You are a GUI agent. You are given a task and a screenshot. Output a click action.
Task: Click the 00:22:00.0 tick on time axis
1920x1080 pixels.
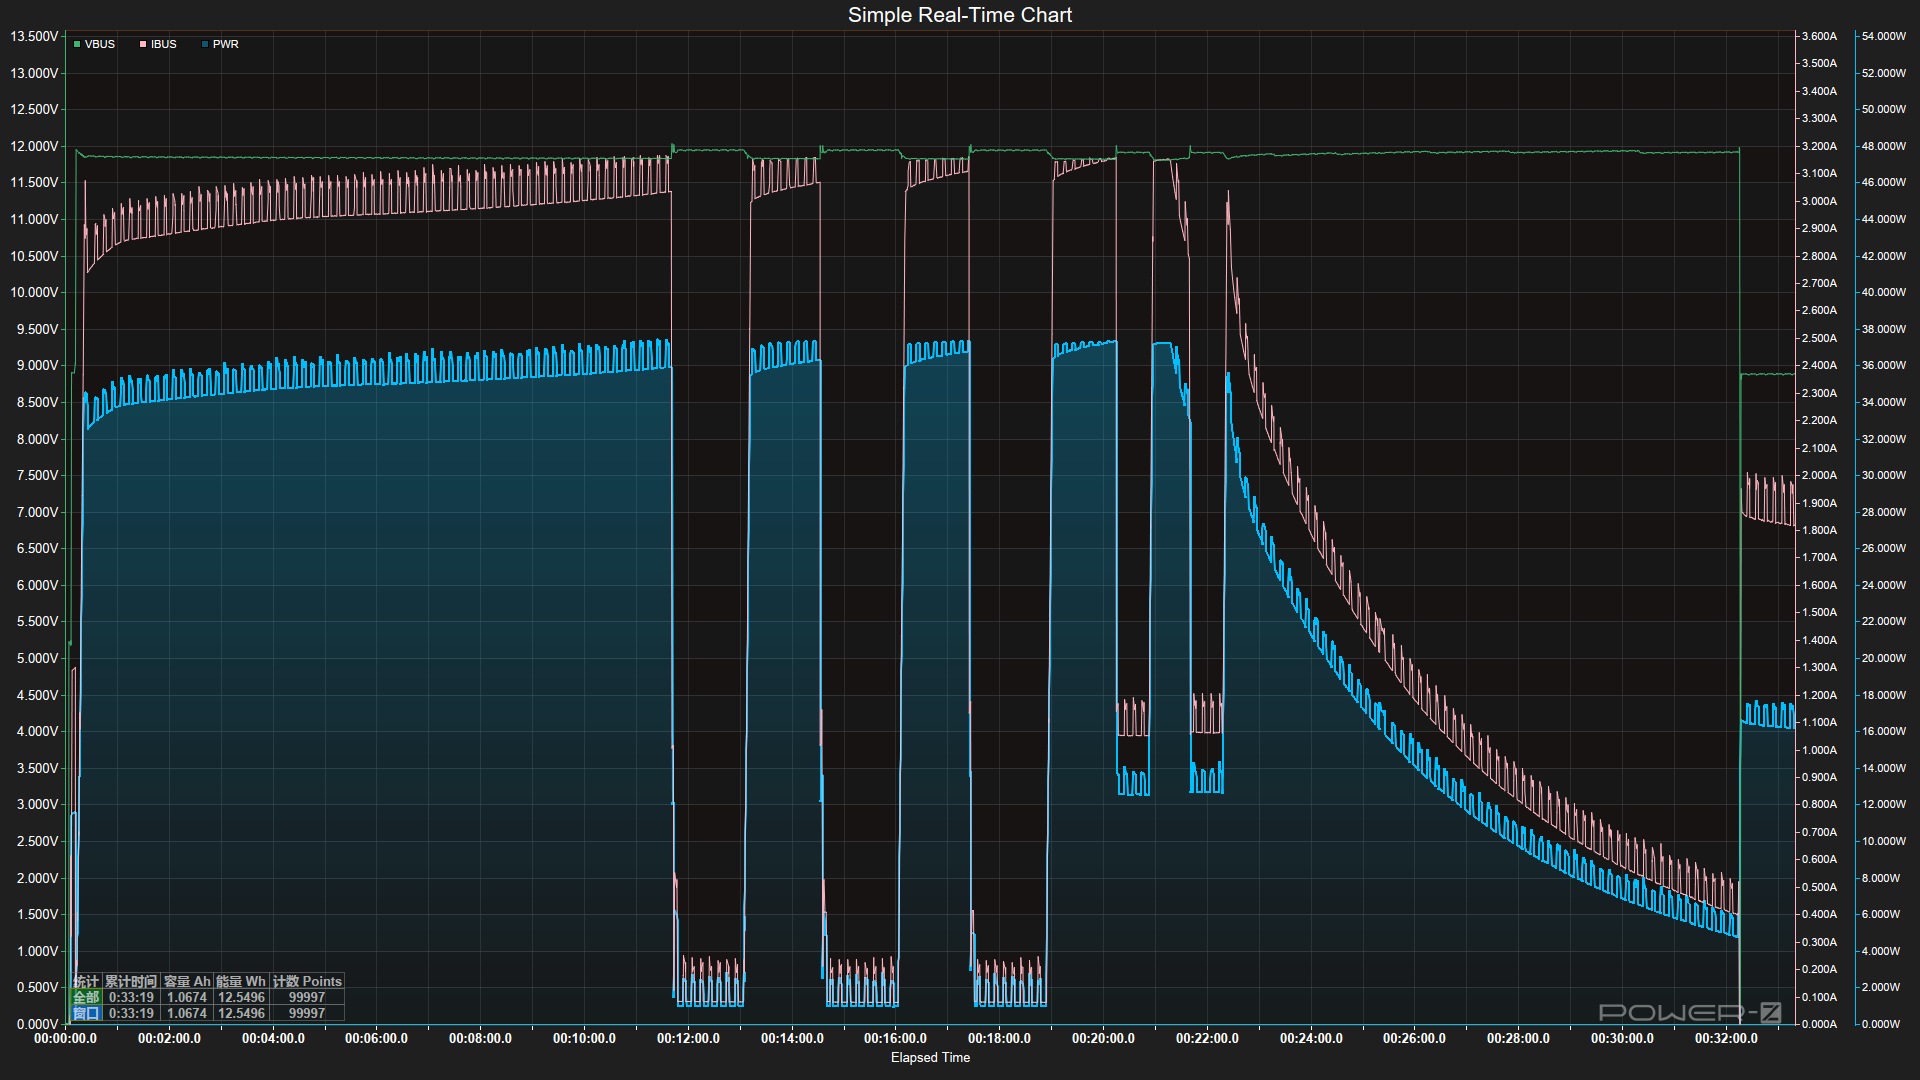[1207, 1038]
